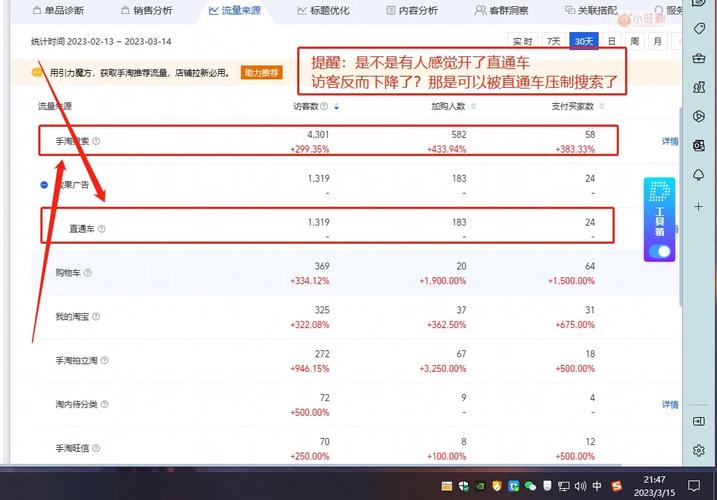
Task: Click help icon next to 我的淘宝
Action: pyautogui.click(x=96, y=317)
